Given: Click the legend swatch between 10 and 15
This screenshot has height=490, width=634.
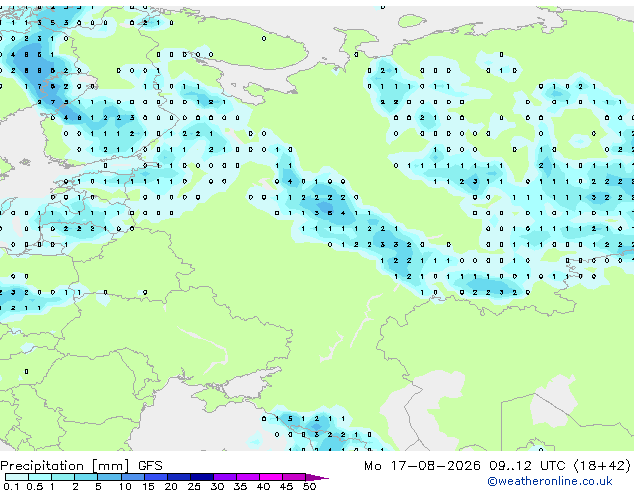Looking at the screenshot, I should pyautogui.click(x=133, y=477).
